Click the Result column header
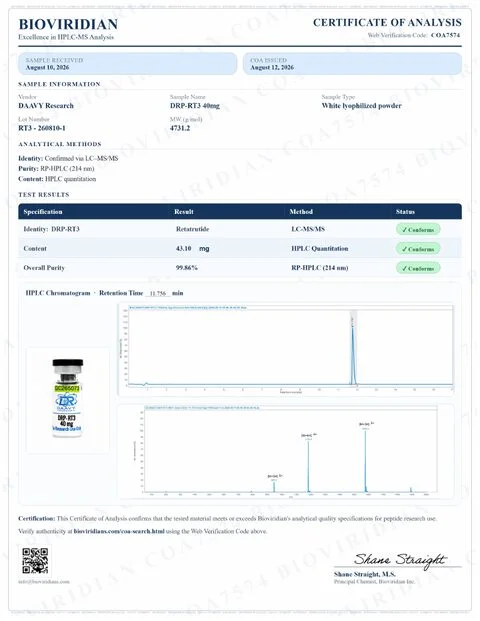Image resolution: width=480 pixels, height=621 pixels. pyautogui.click(x=184, y=212)
